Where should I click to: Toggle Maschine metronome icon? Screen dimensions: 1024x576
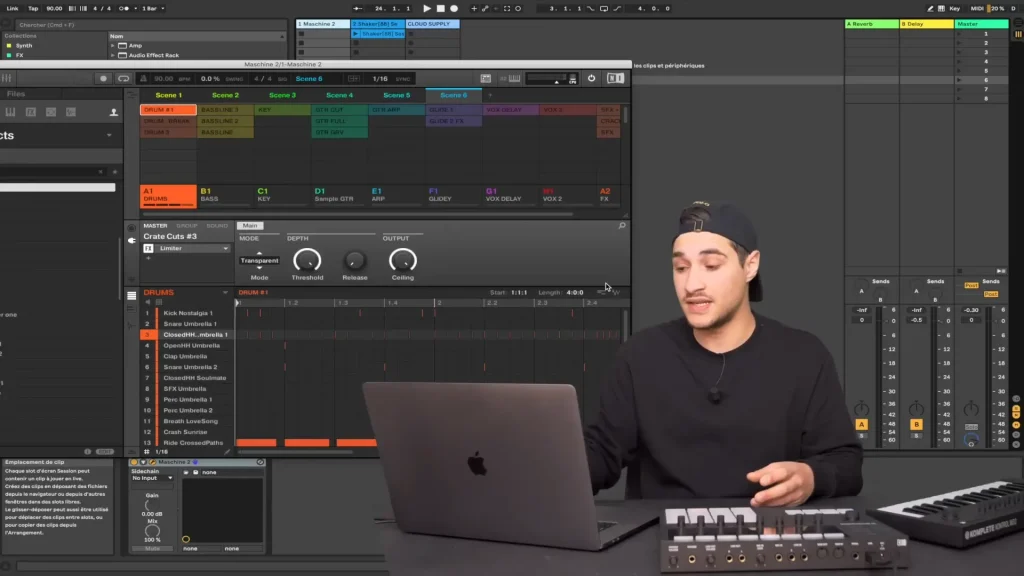click(143, 78)
